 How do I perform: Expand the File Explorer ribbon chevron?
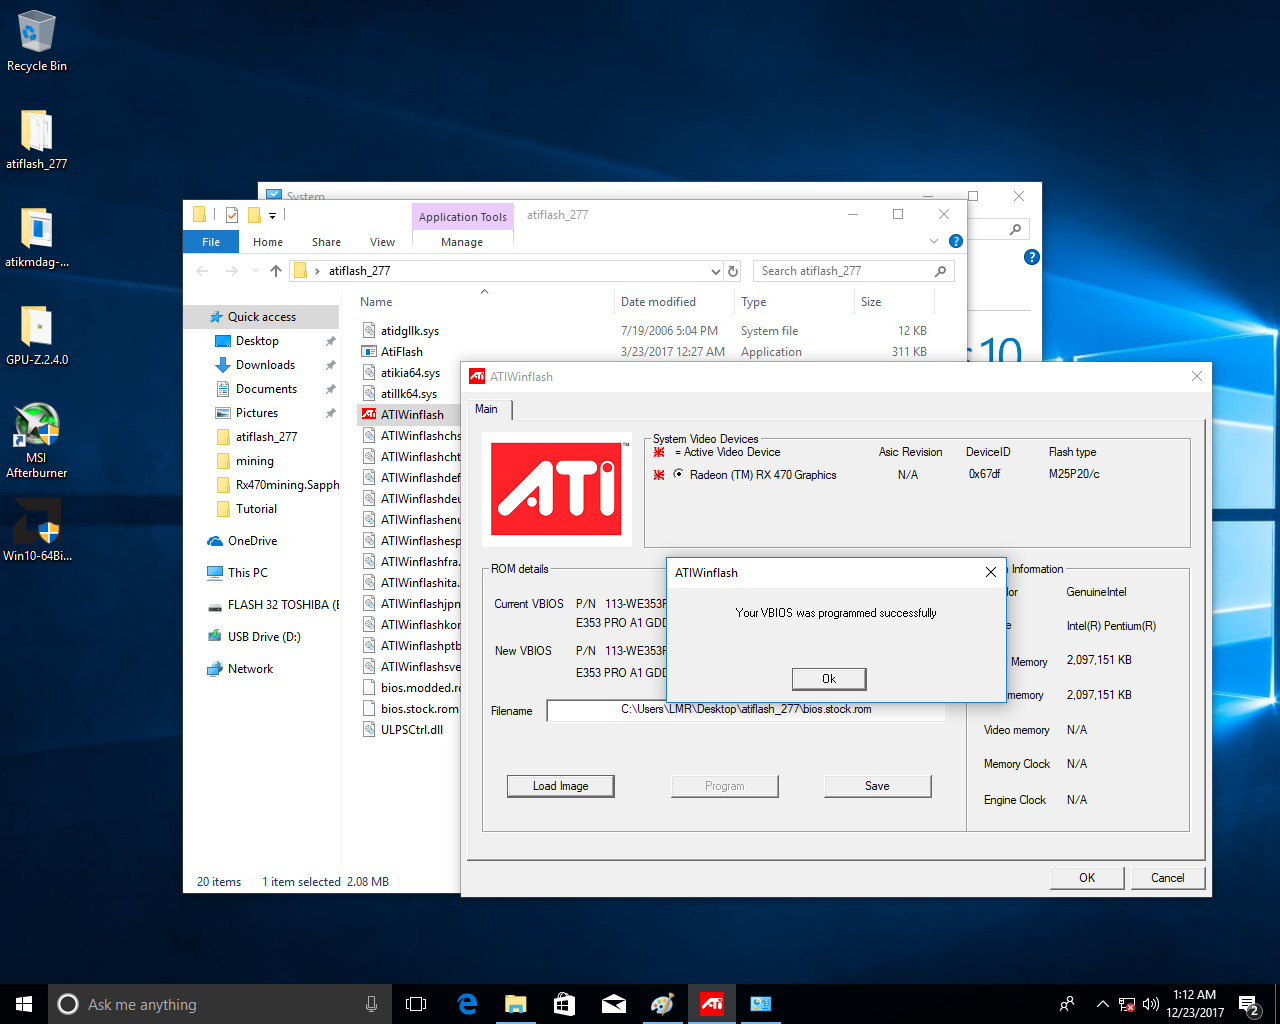tap(934, 241)
